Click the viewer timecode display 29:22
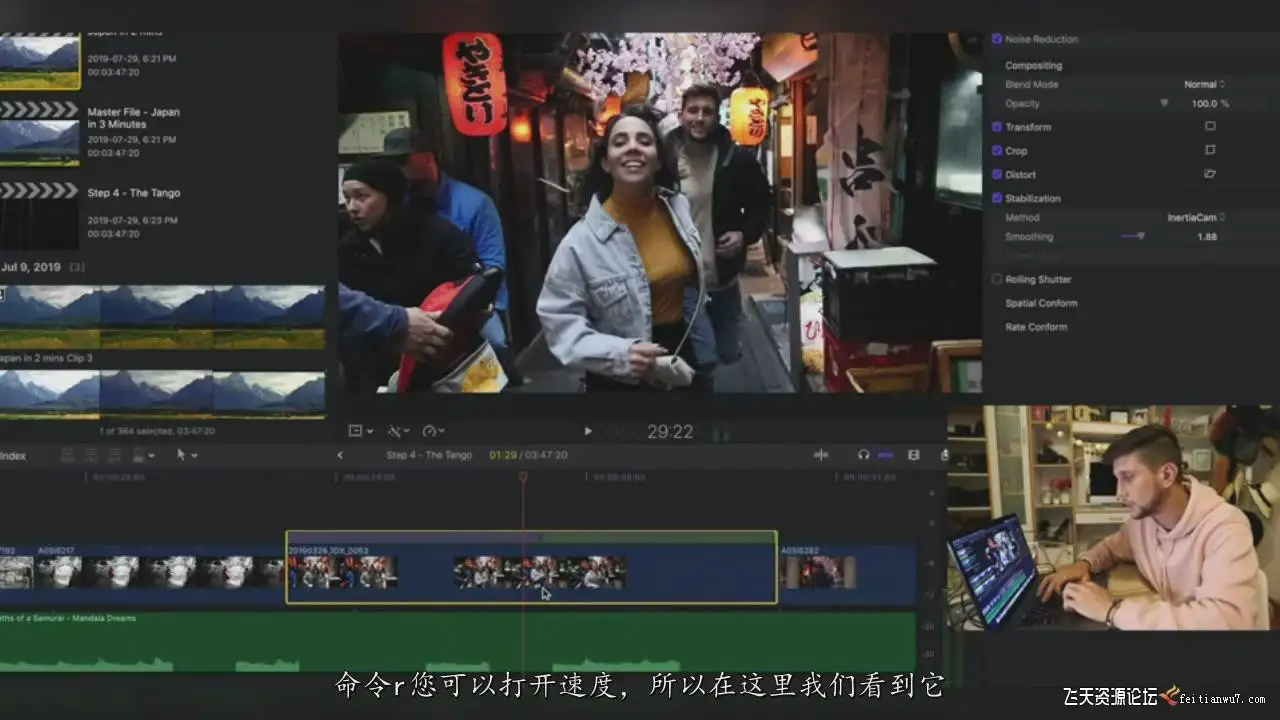Image resolution: width=1280 pixels, height=720 pixels. coord(670,432)
